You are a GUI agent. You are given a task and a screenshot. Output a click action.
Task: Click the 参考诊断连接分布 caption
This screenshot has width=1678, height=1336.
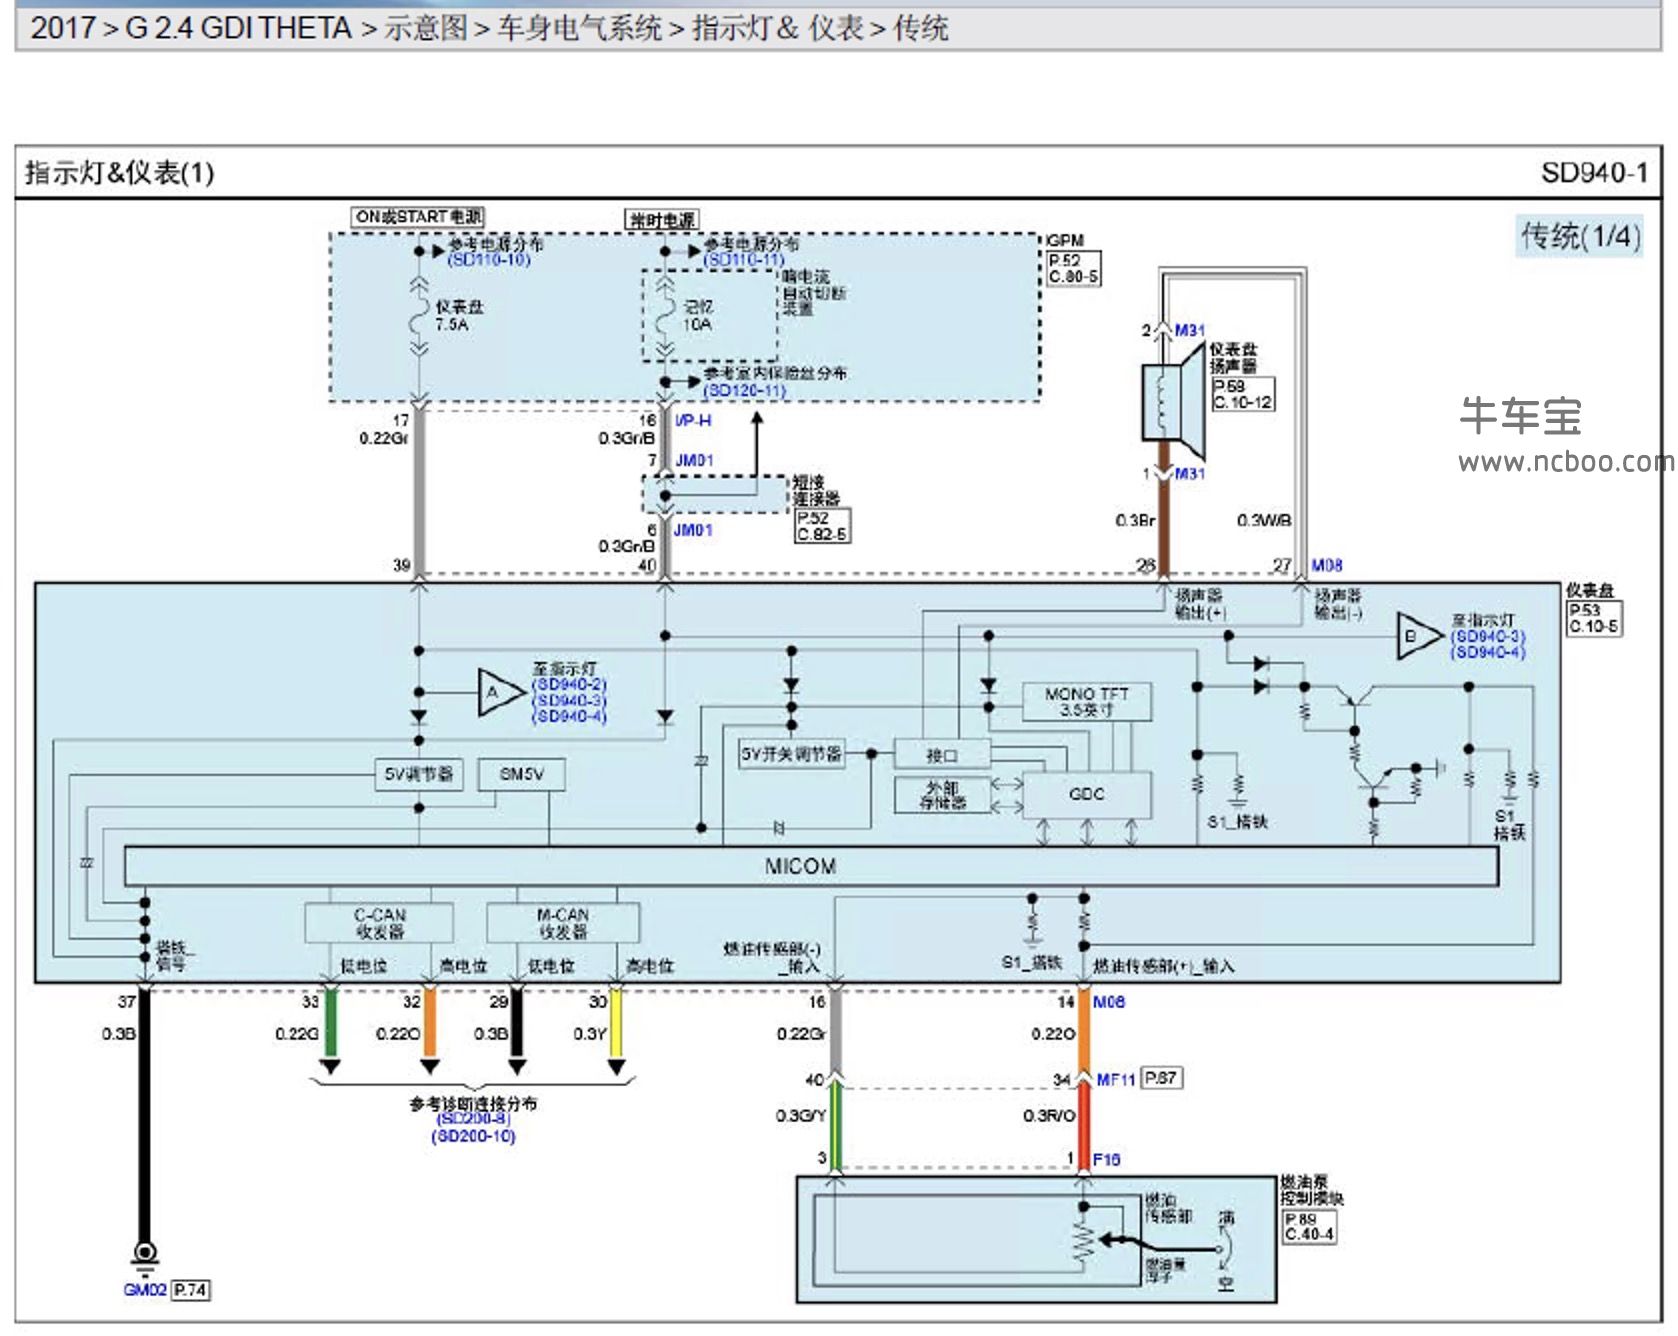473,1103
